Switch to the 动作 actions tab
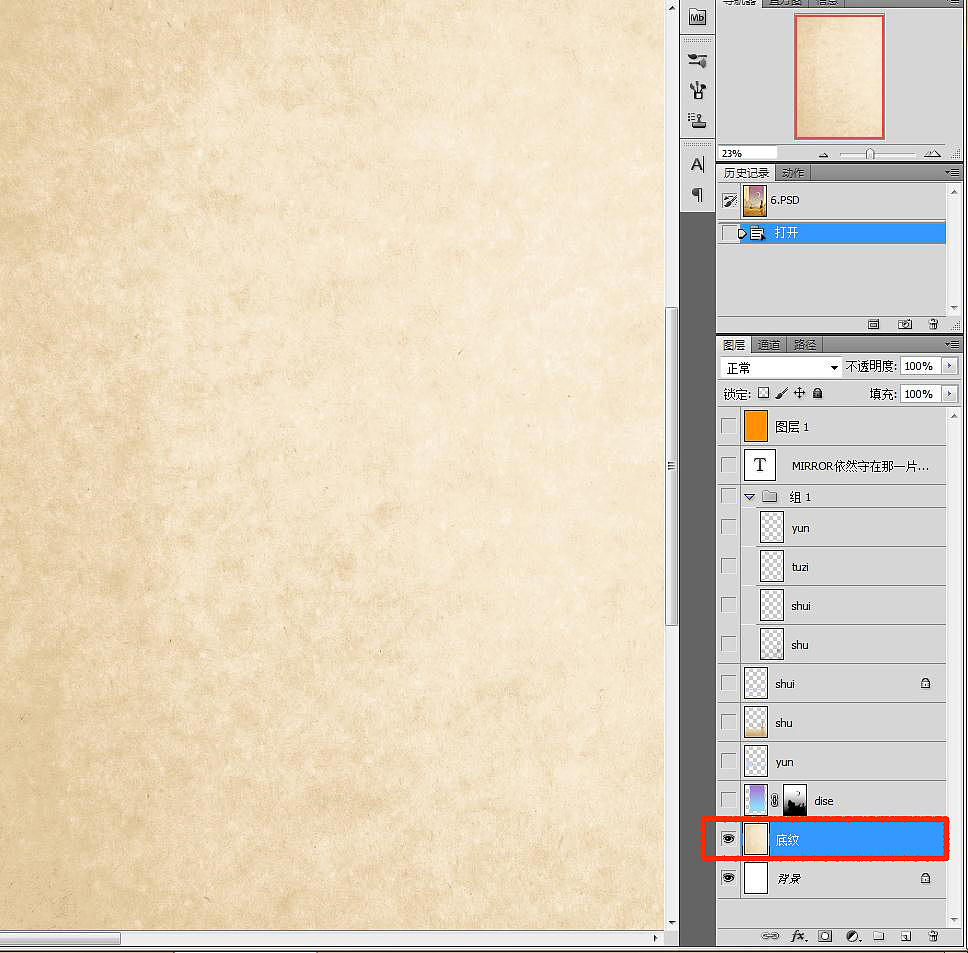The image size is (968, 953). (x=792, y=173)
